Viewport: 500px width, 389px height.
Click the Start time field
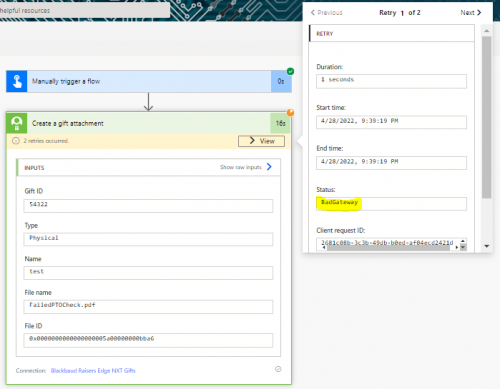point(391,122)
